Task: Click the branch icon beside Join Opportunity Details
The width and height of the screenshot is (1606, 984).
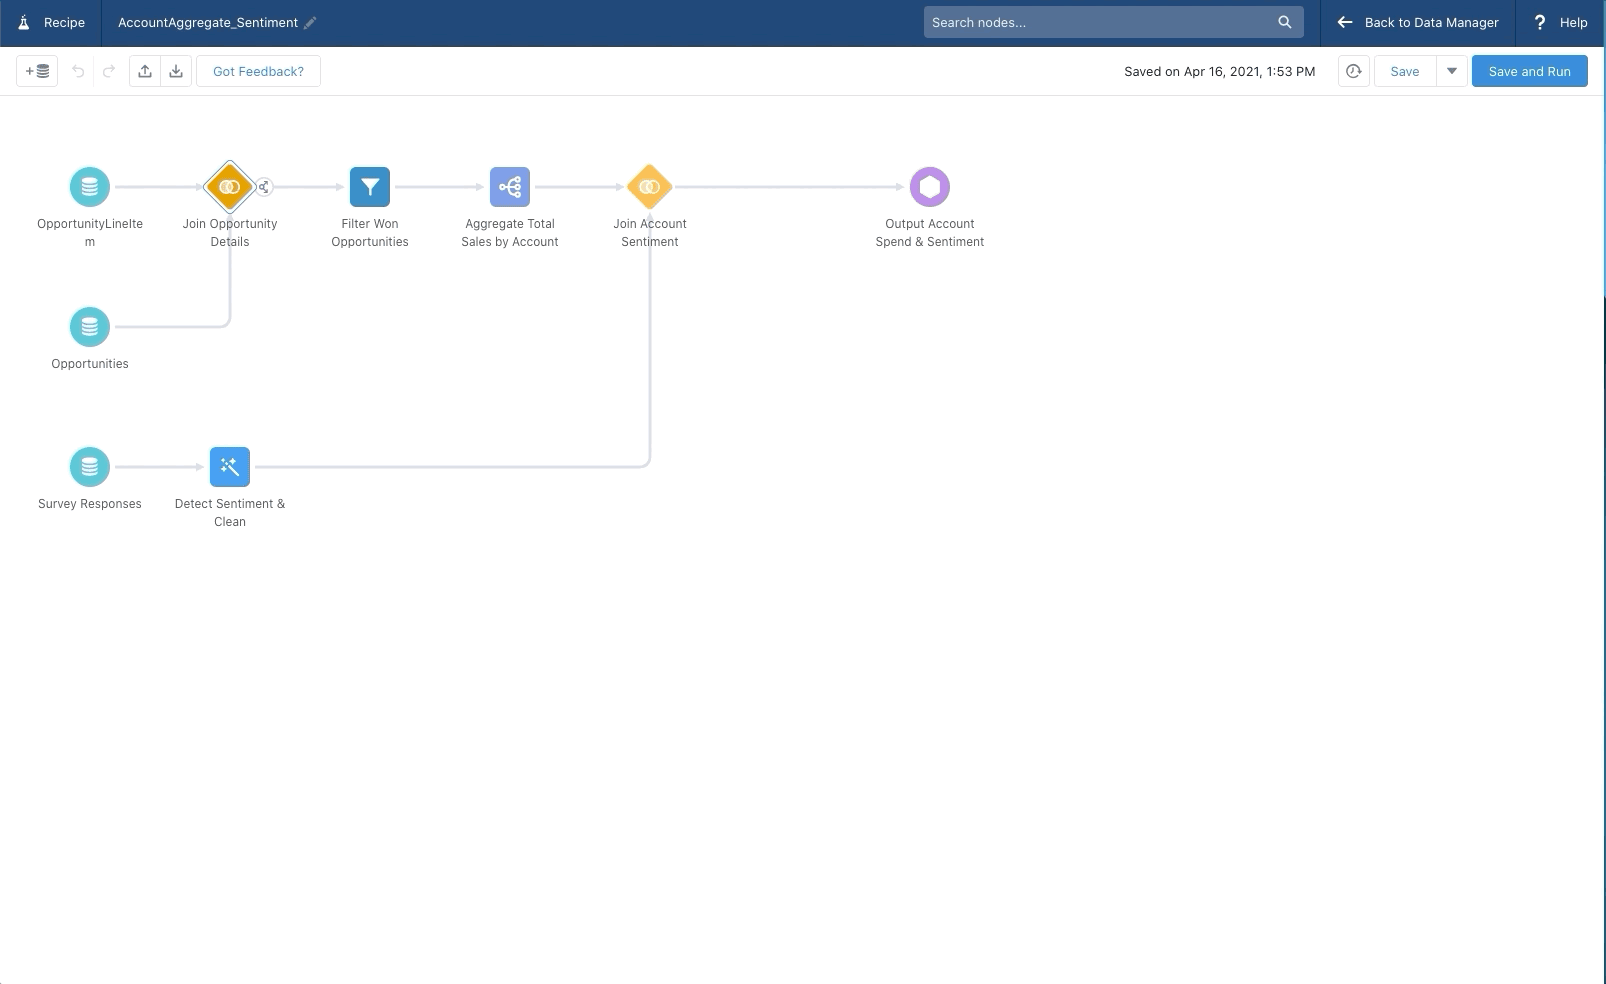Action: coord(264,186)
